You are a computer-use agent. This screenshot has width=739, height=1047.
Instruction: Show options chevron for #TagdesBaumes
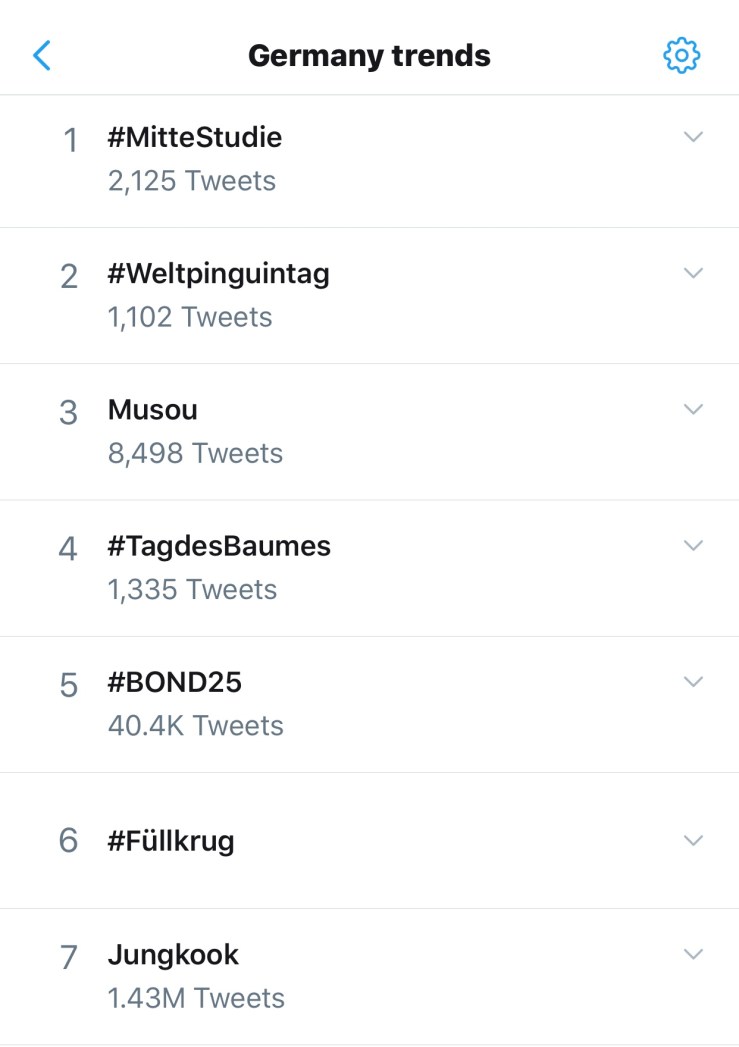693,545
